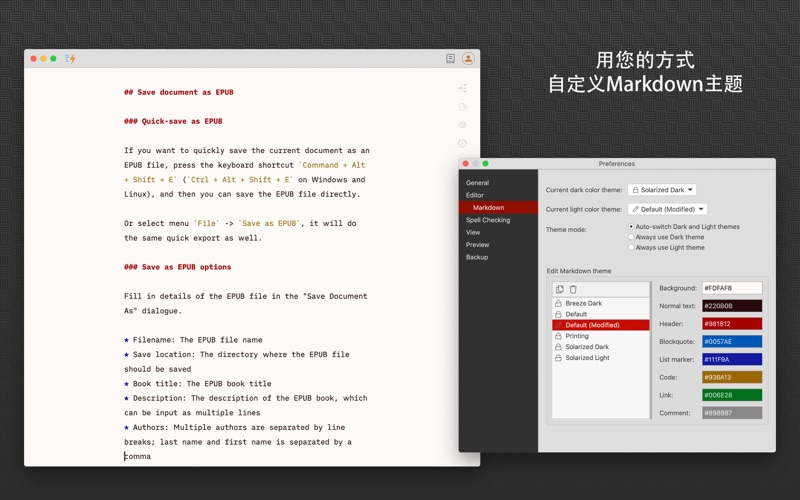Screen dimensions: 800x500
Task: Click the lock icon beside Breeze Dark
Action: [x=558, y=303]
